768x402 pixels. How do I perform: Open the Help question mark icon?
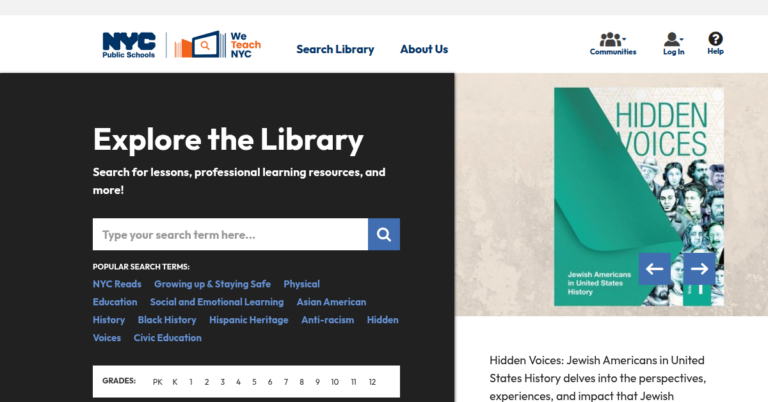(x=715, y=44)
